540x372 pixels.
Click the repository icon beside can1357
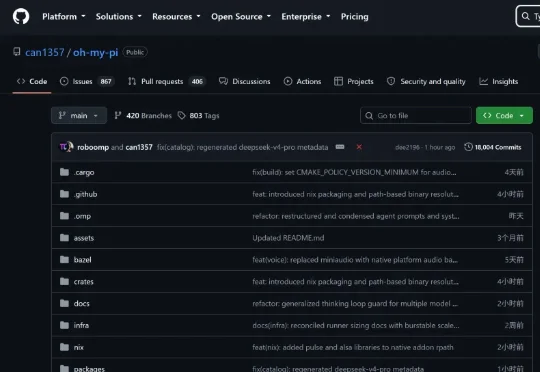click(x=17, y=52)
